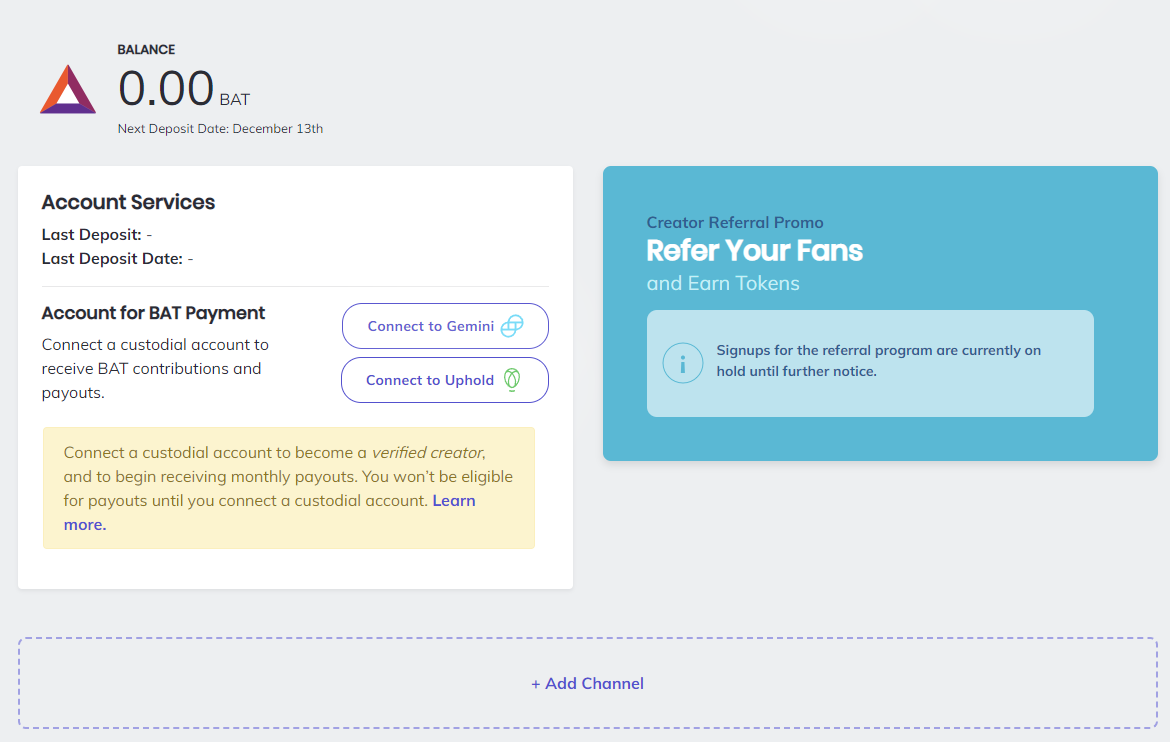Click the Account for BAT Payment heading
The width and height of the screenshot is (1170, 743).
click(x=153, y=313)
